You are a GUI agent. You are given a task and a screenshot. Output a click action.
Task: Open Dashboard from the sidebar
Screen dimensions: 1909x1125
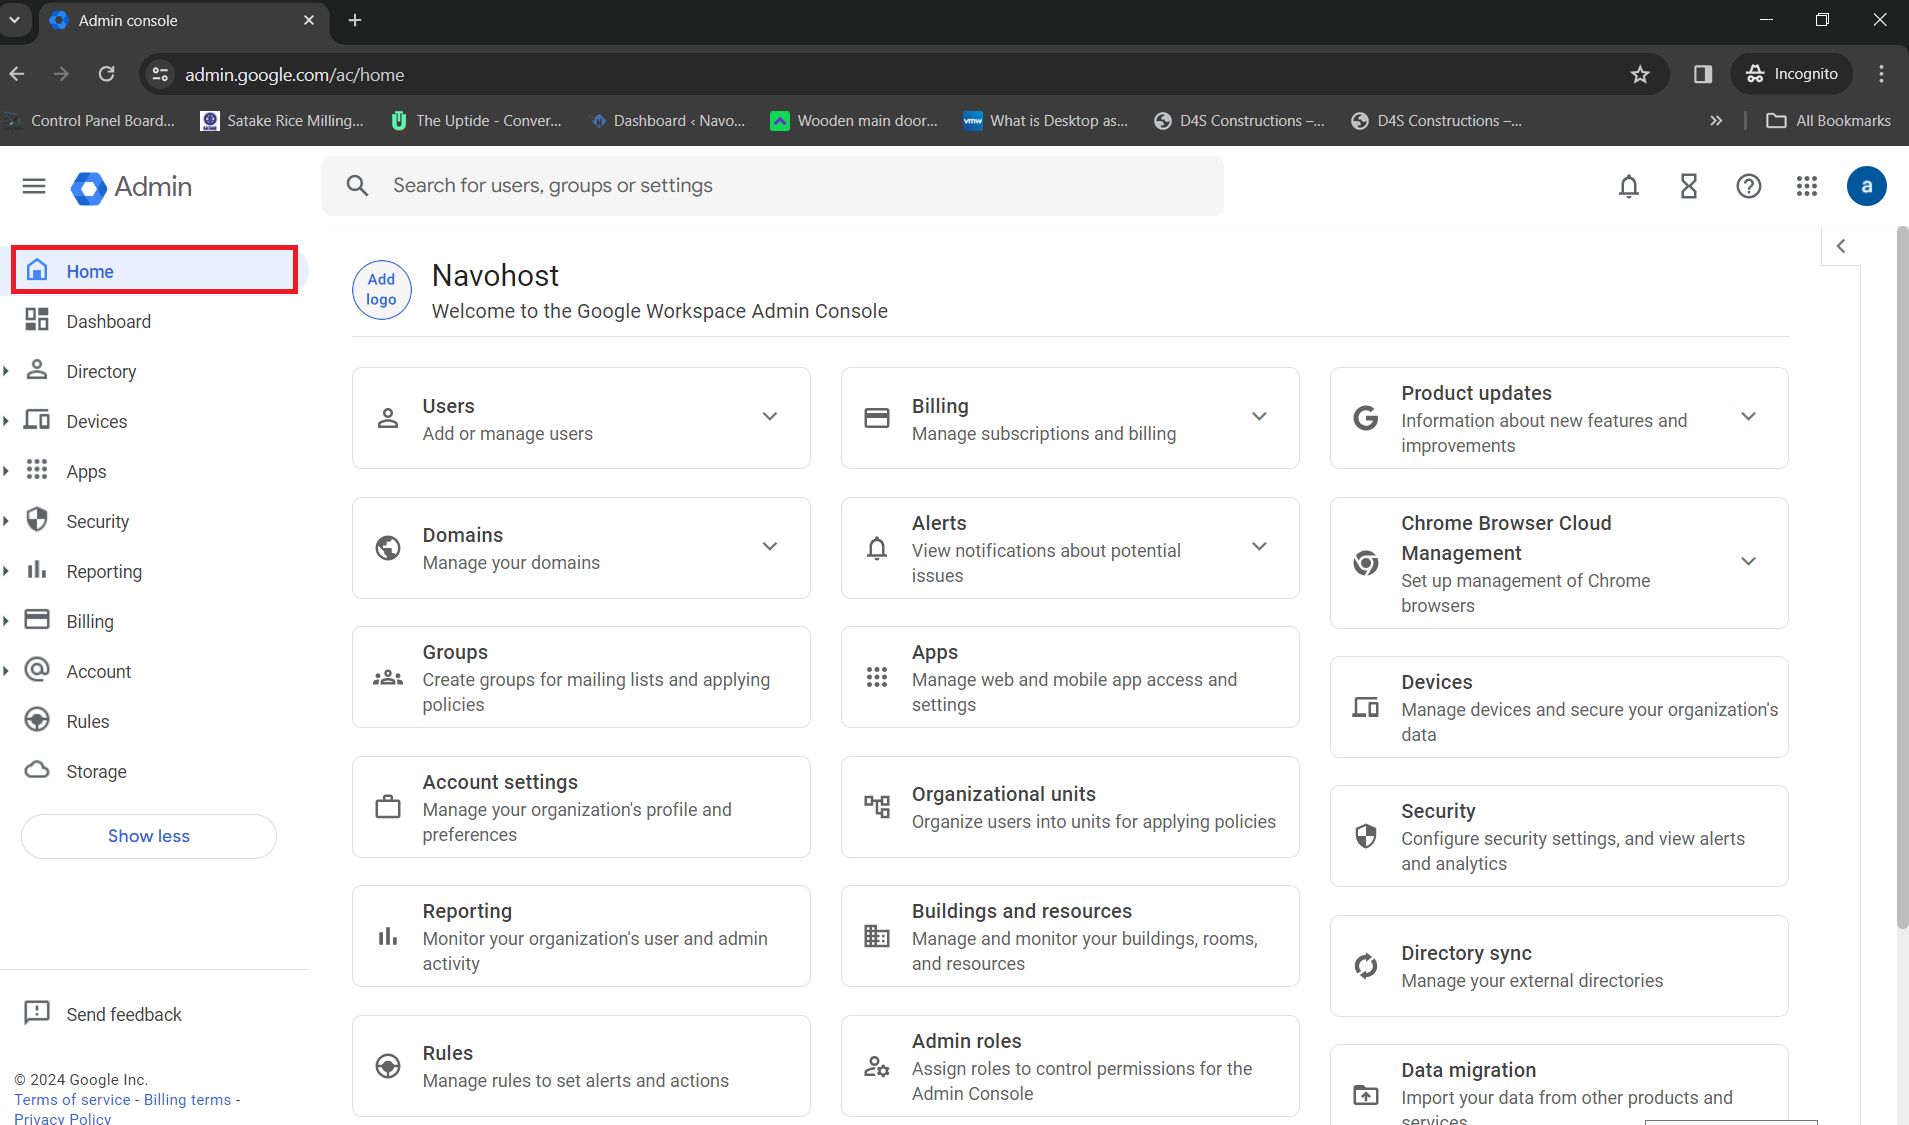point(155,321)
